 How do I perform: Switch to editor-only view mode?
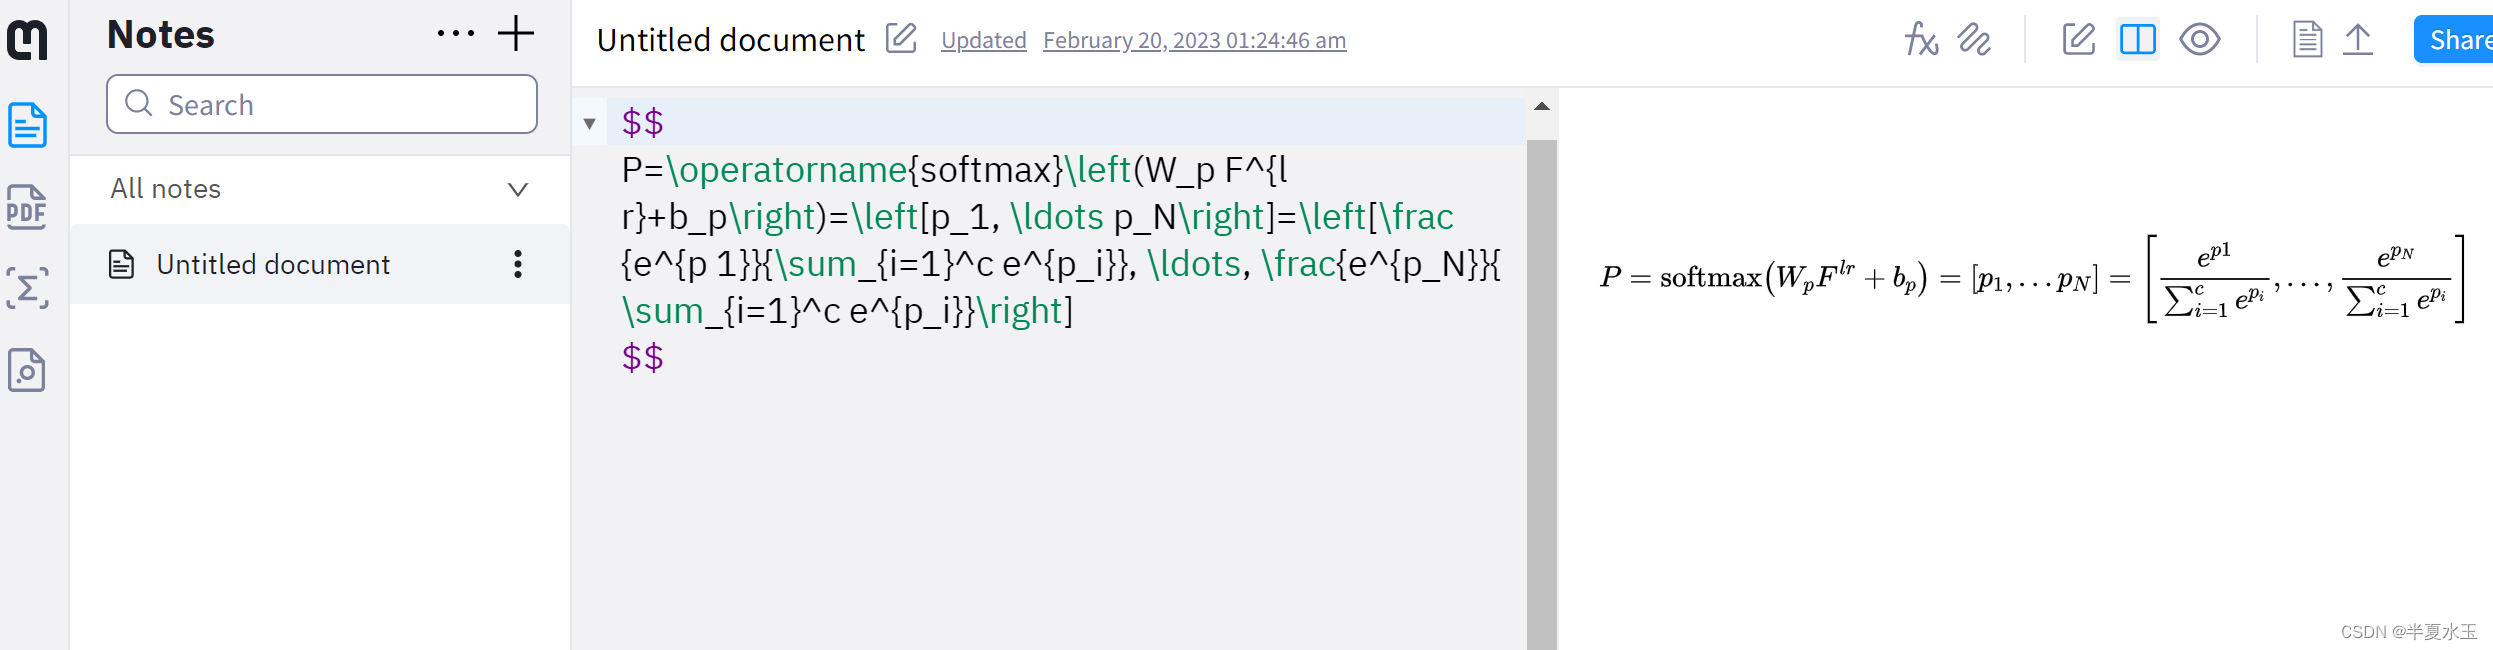click(2078, 40)
